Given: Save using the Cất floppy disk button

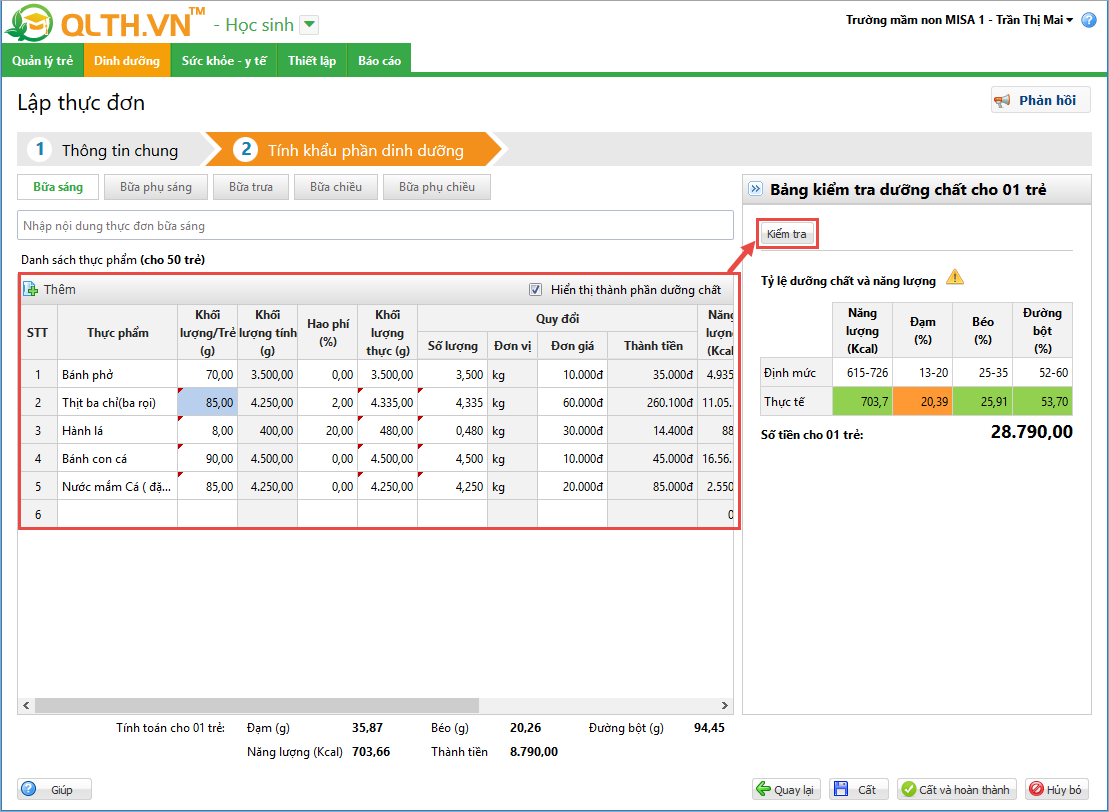Looking at the screenshot, I should tap(855, 789).
